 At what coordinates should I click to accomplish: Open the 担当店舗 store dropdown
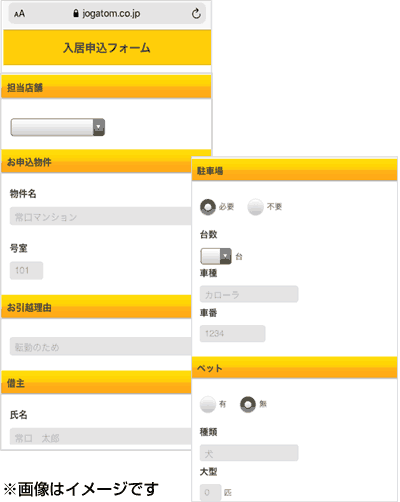point(58,127)
